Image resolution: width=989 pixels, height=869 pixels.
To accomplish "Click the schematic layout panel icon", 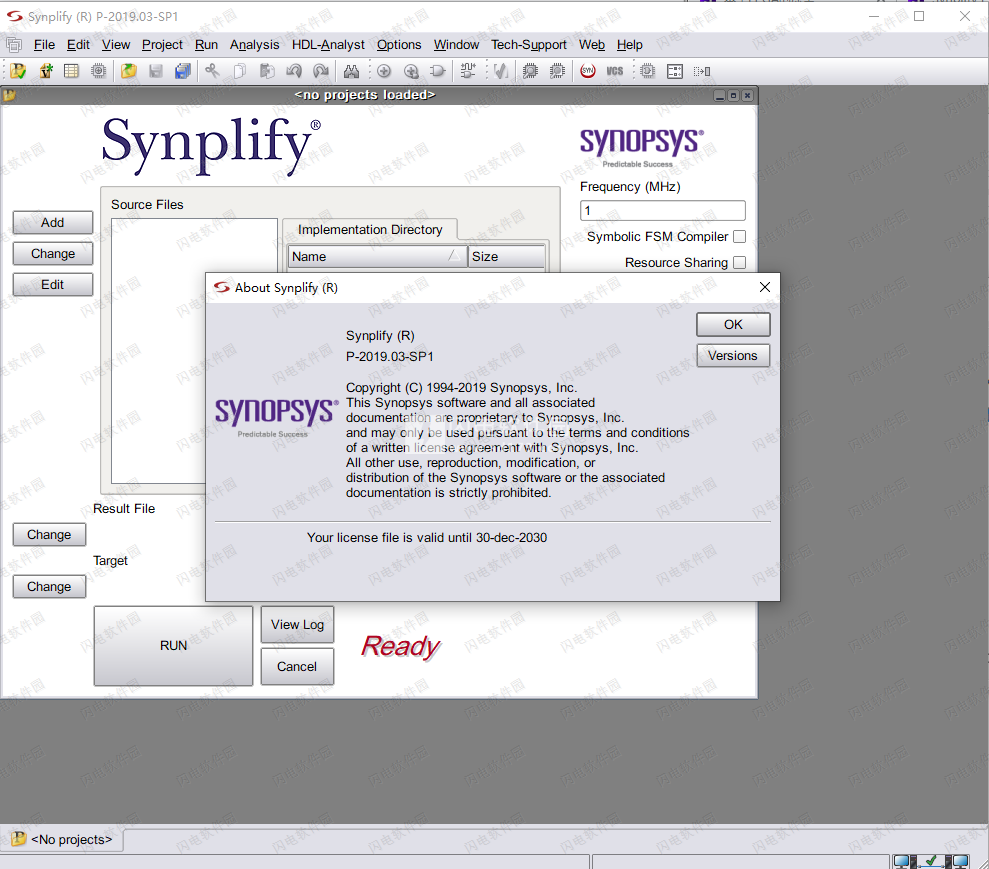I will pos(675,71).
